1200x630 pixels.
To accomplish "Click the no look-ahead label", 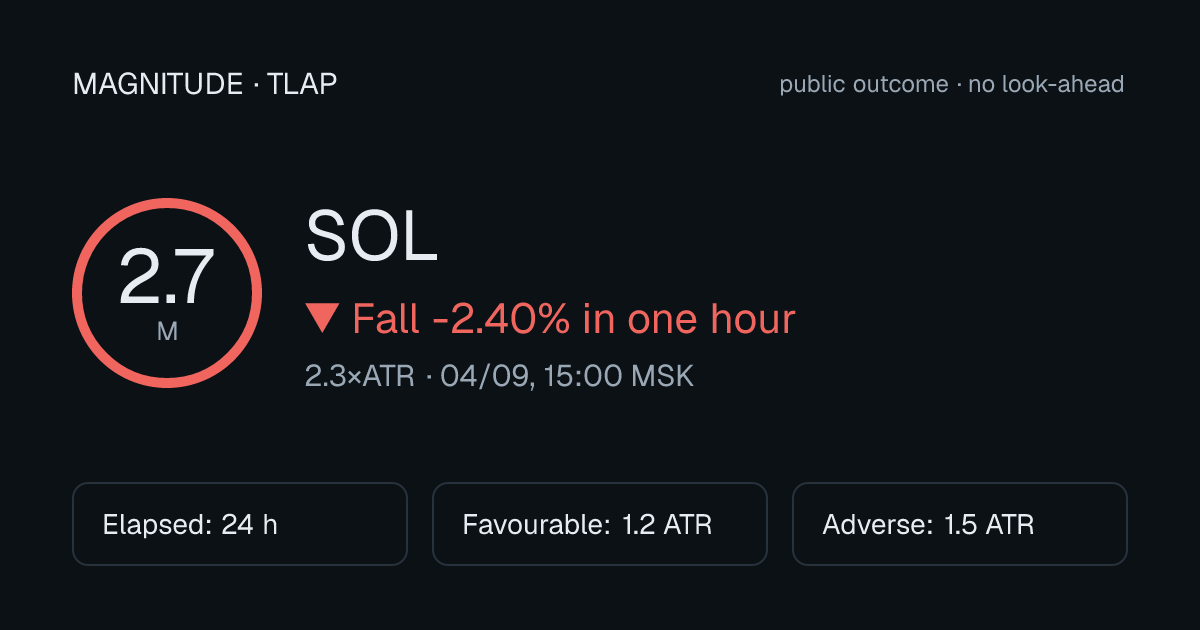I will click(x=1046, y=84).
